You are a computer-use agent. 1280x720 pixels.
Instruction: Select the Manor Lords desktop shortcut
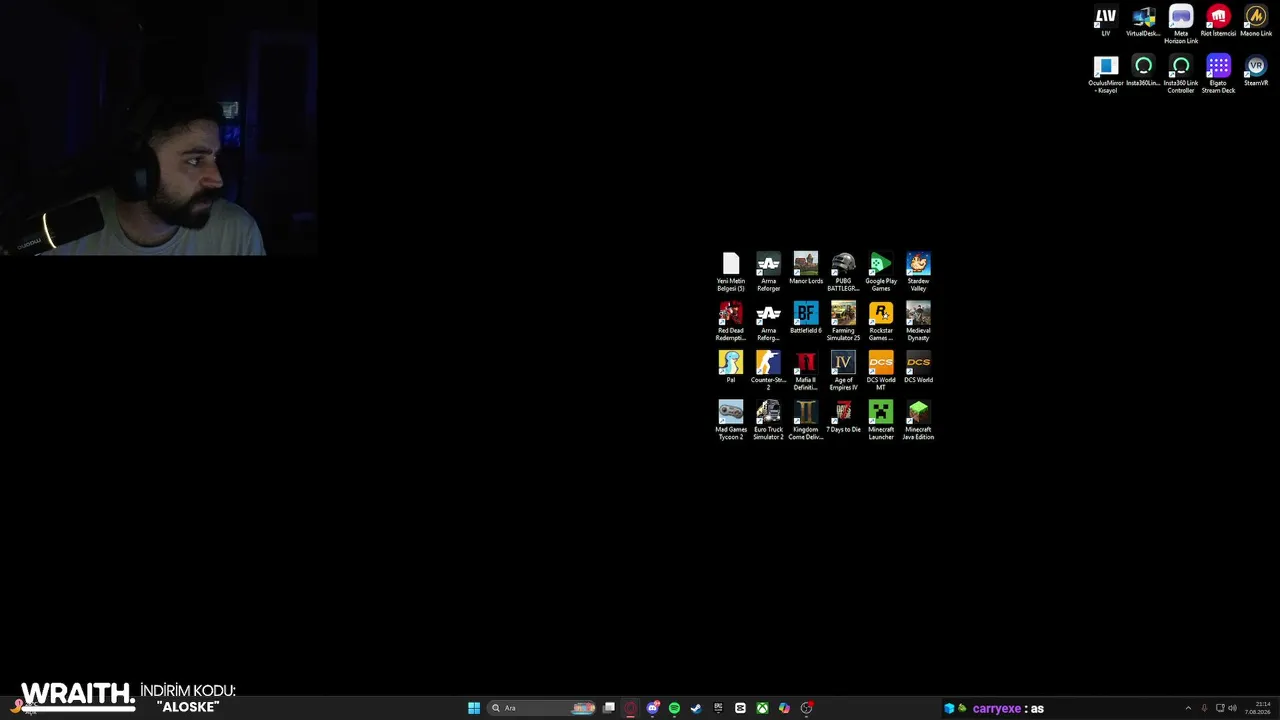pyautogui.click(x=806, y=269)
